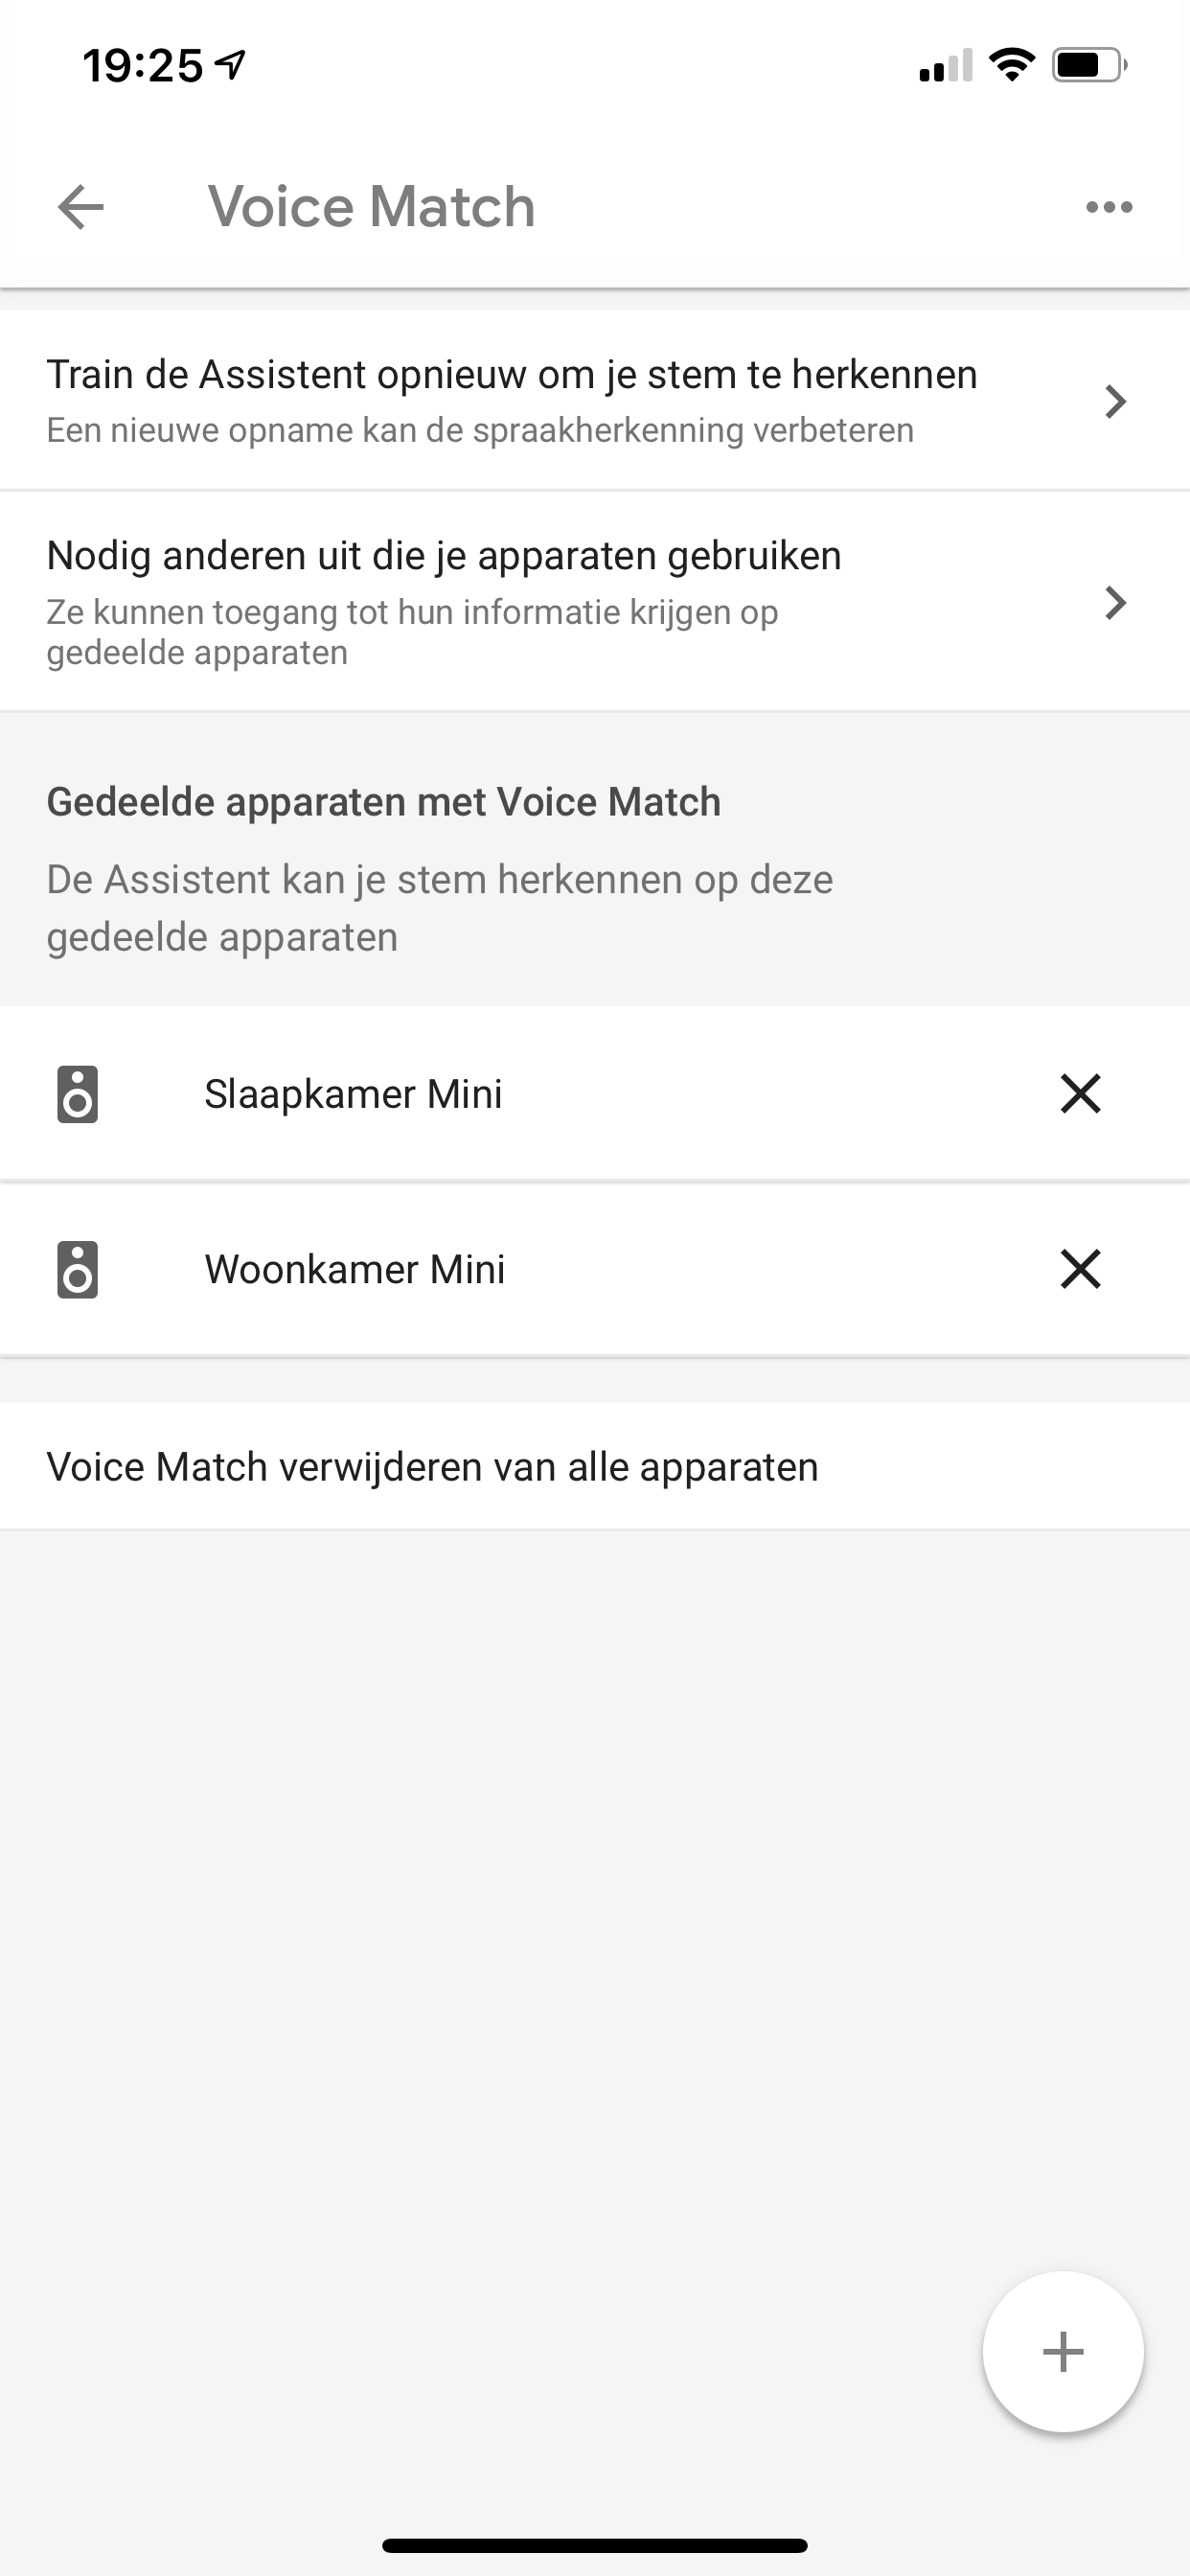This screenshot has height=2576, width=1190.
Task: Open 'Nodig anderen uit' option
Action: (444, 601)
